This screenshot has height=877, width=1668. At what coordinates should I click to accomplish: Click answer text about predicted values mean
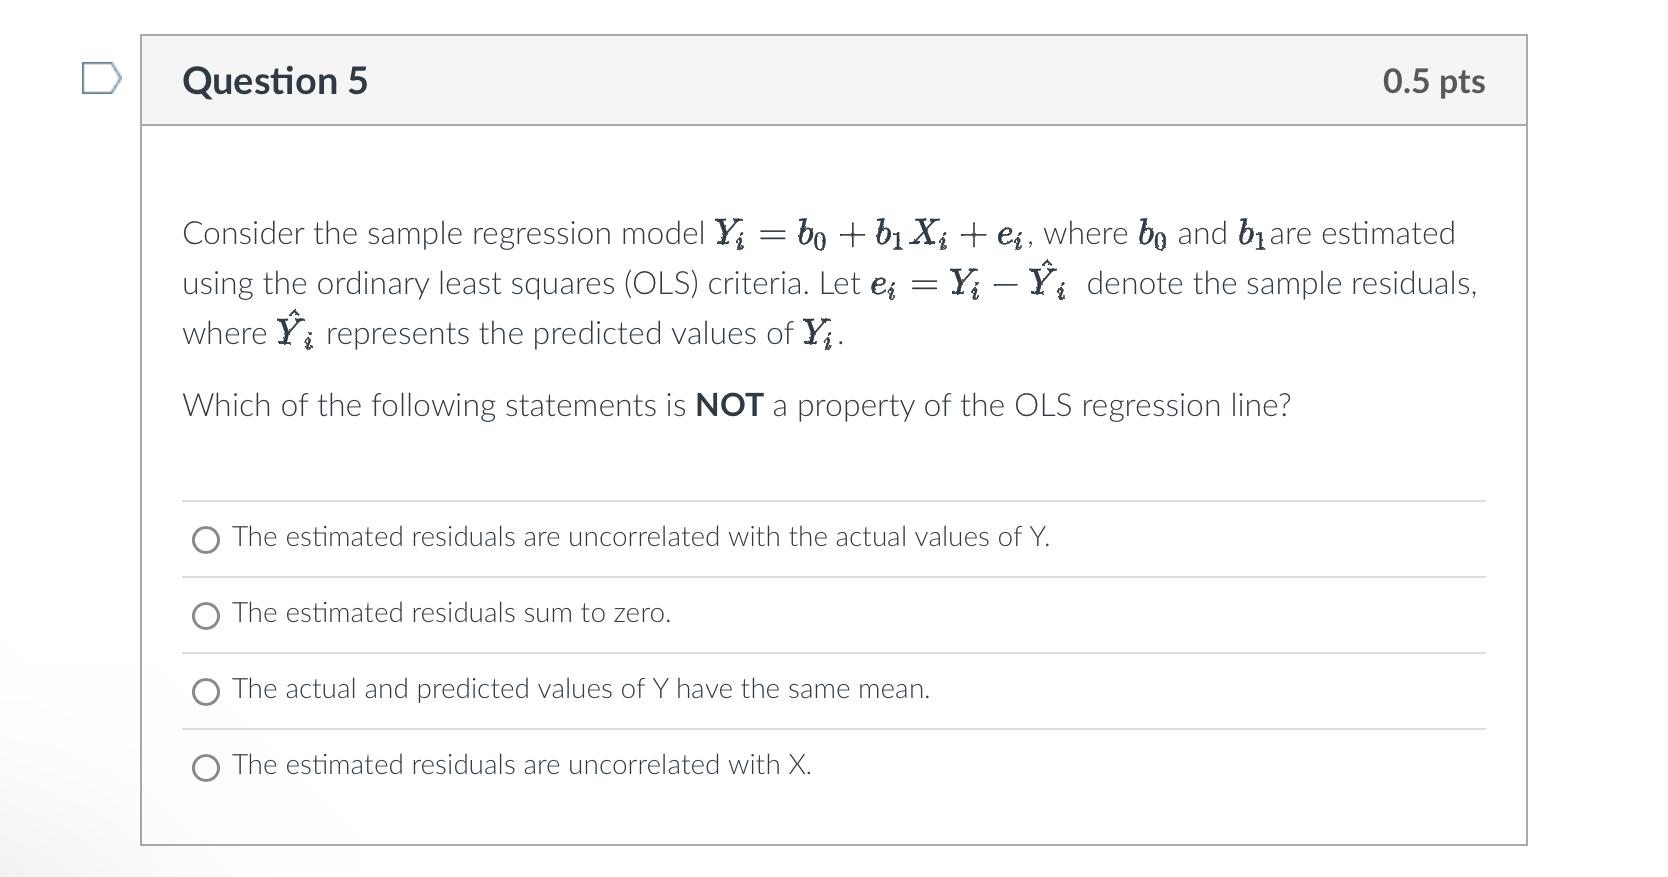[x=580, y=689]
